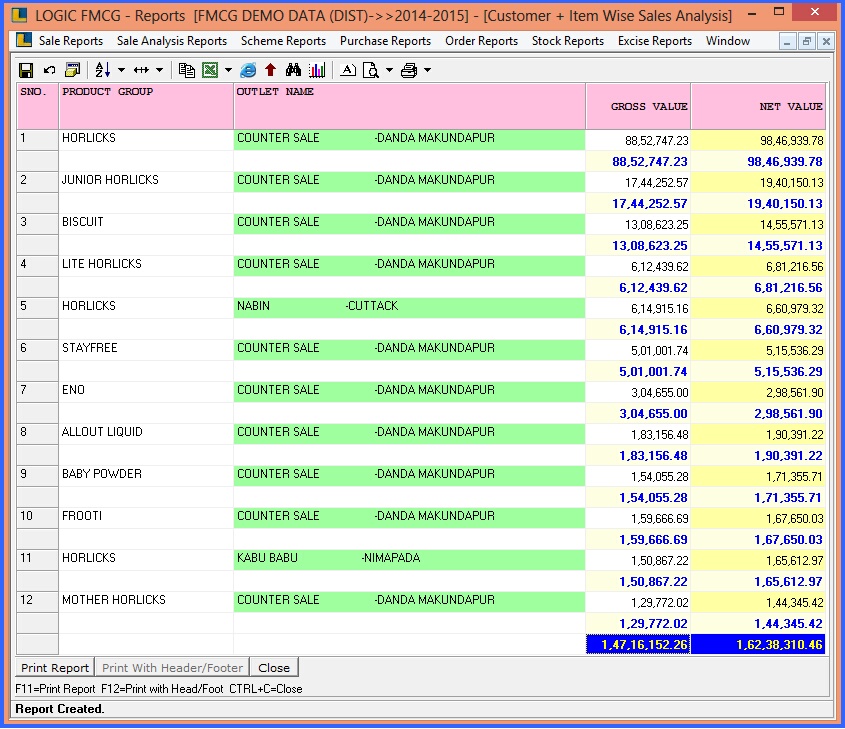Click bold subtotal 88,52,747.23 gross value
Image resolution: width=845 pixels, height=729 pixels.
(x=639, y=162)
